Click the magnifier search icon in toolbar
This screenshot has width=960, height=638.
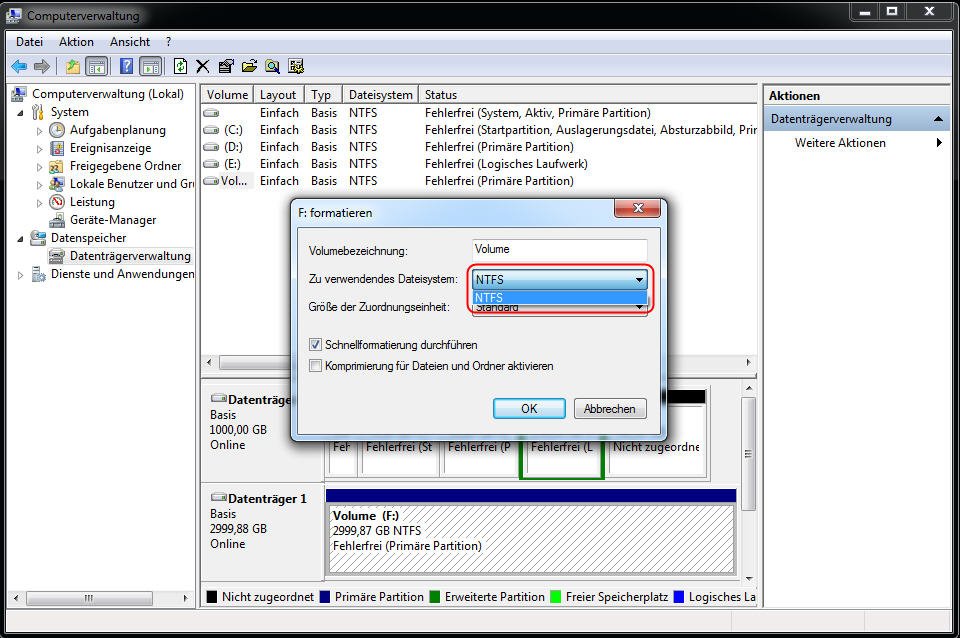[272, 66]
